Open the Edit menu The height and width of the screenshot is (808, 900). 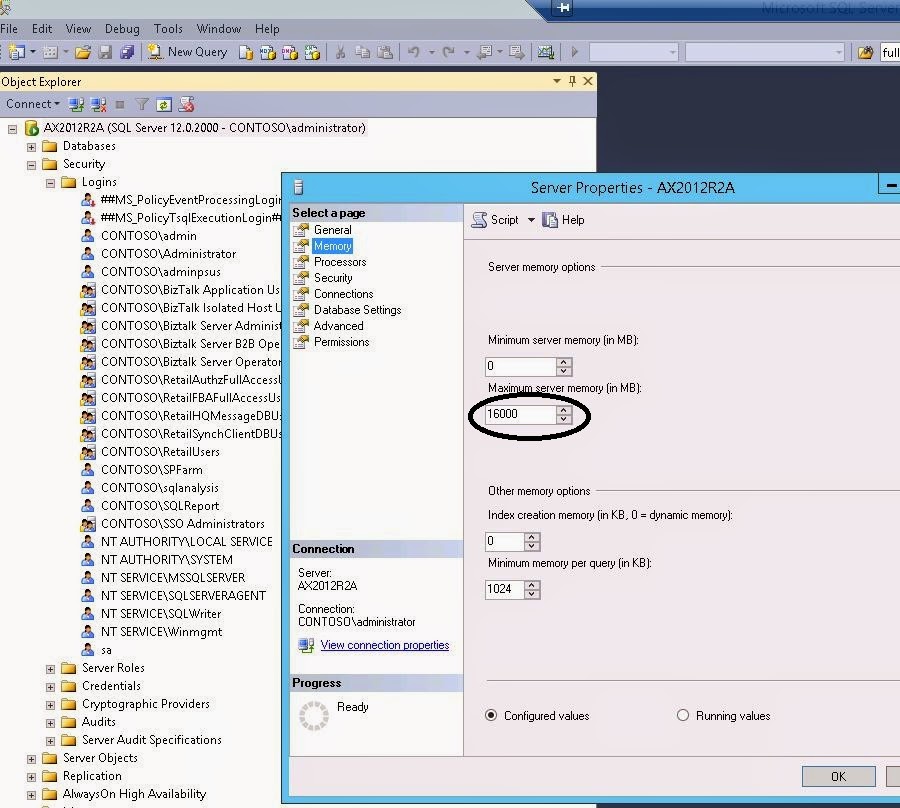(x=42, y=29)
